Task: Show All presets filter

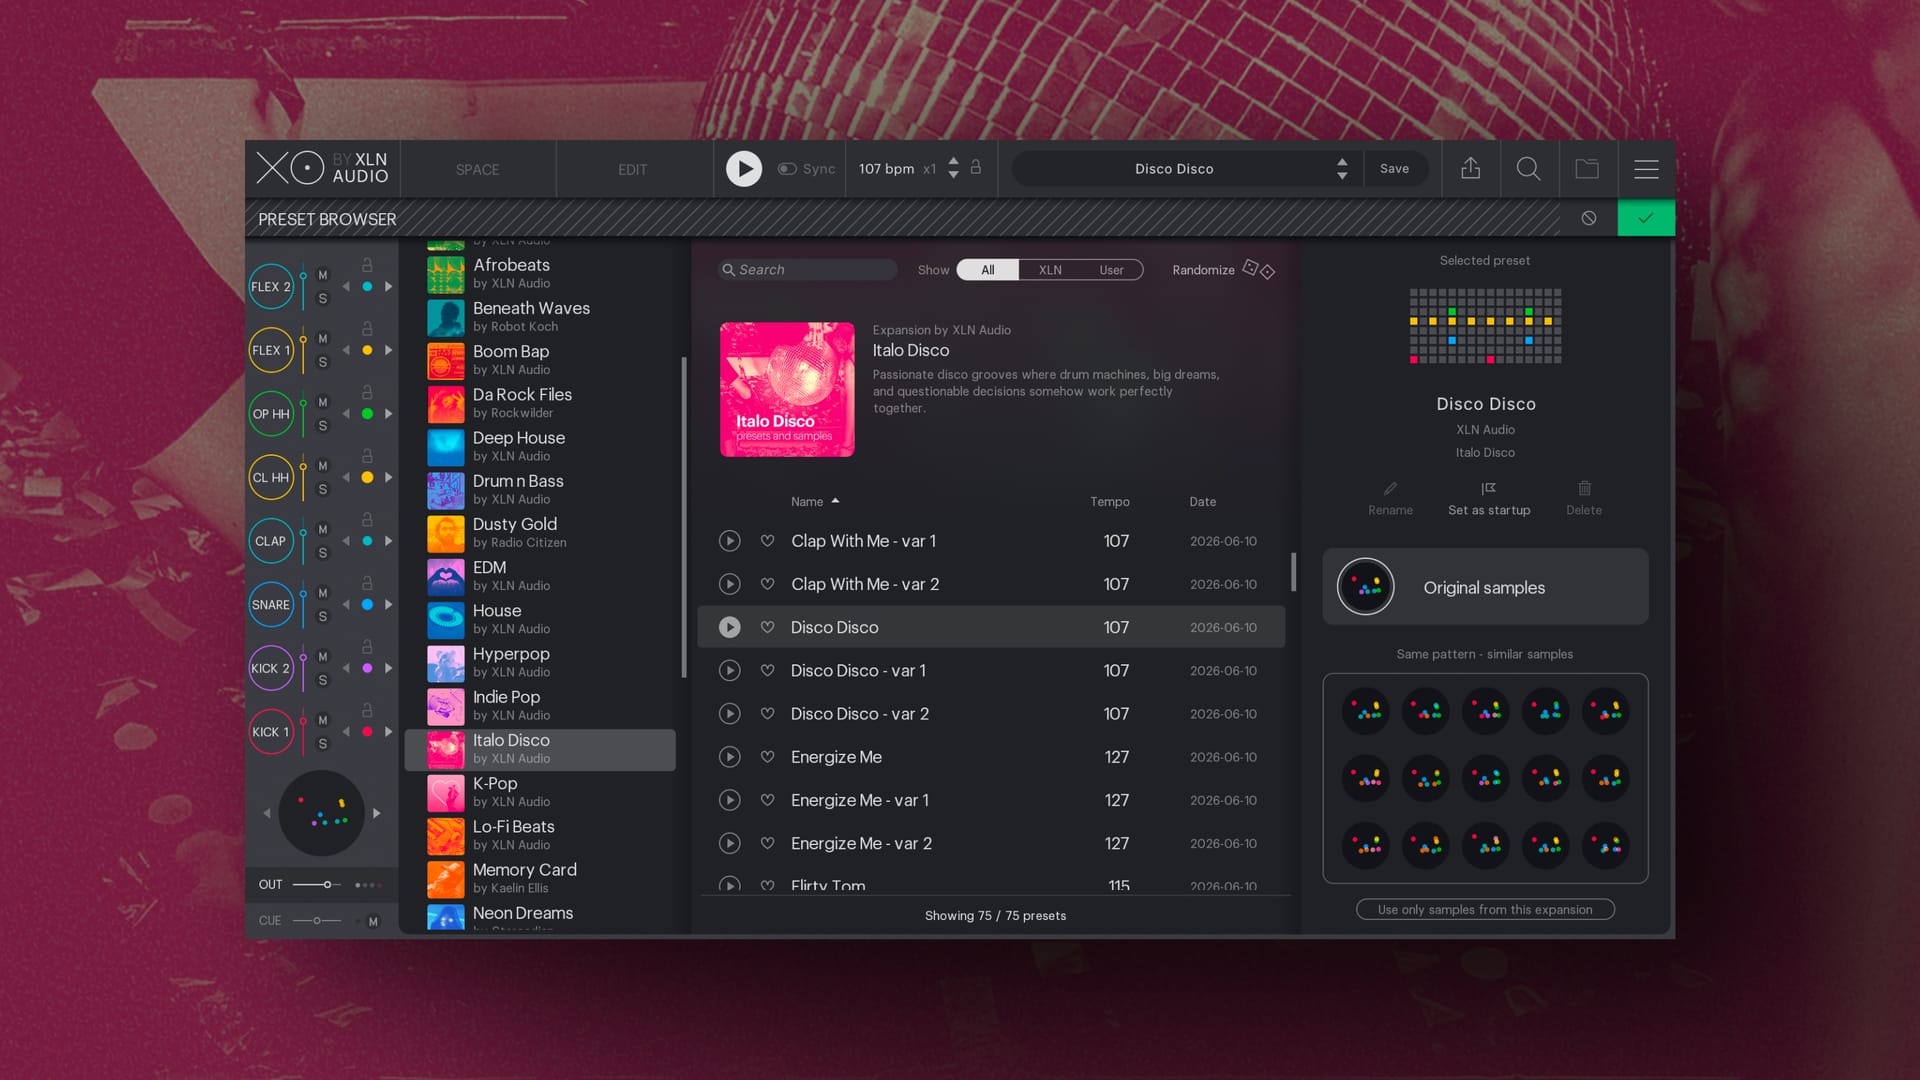Action: click(988, 270)
